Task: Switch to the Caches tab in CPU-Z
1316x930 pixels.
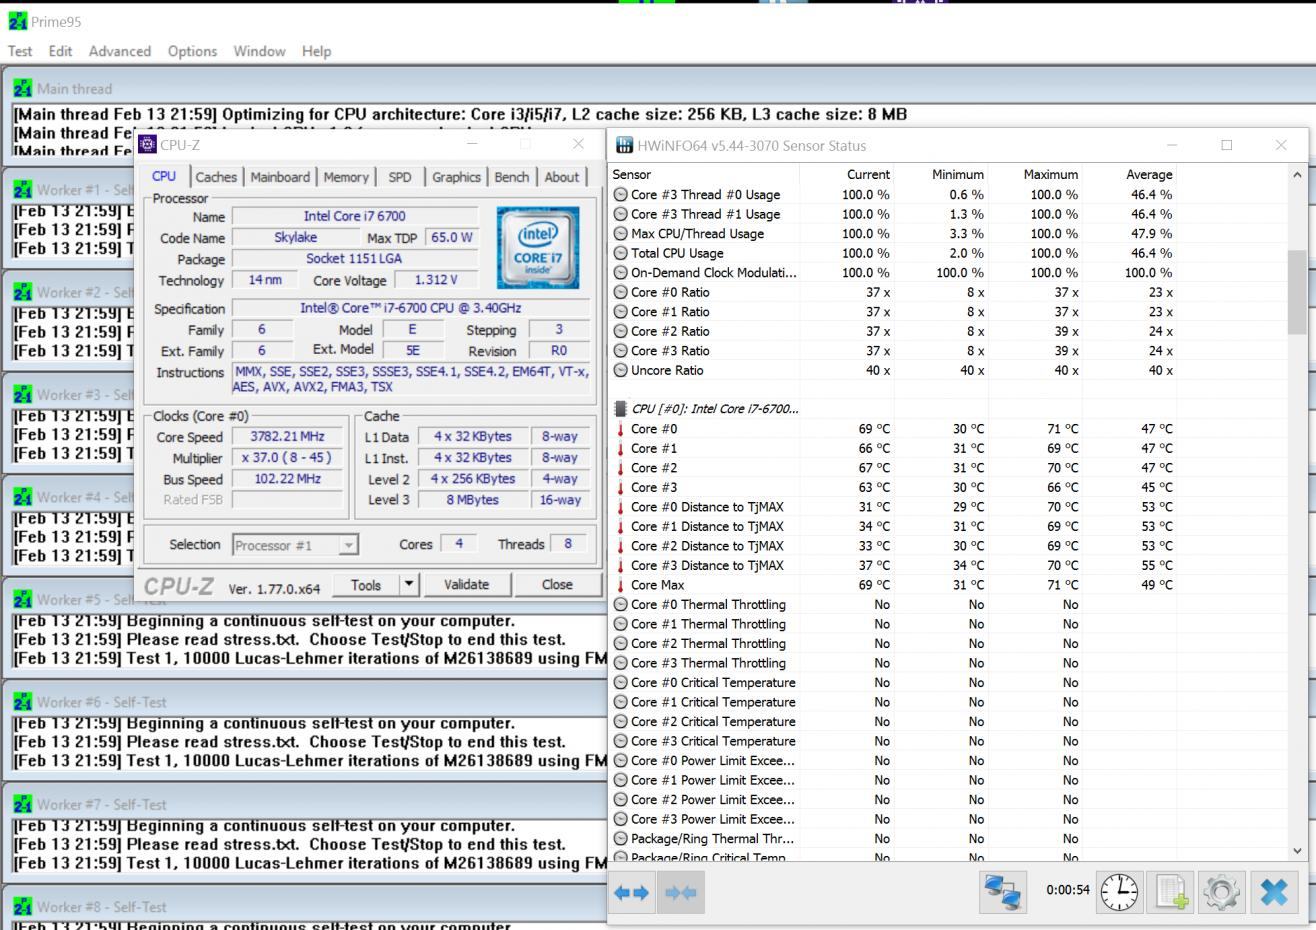Action: point(216,177)
